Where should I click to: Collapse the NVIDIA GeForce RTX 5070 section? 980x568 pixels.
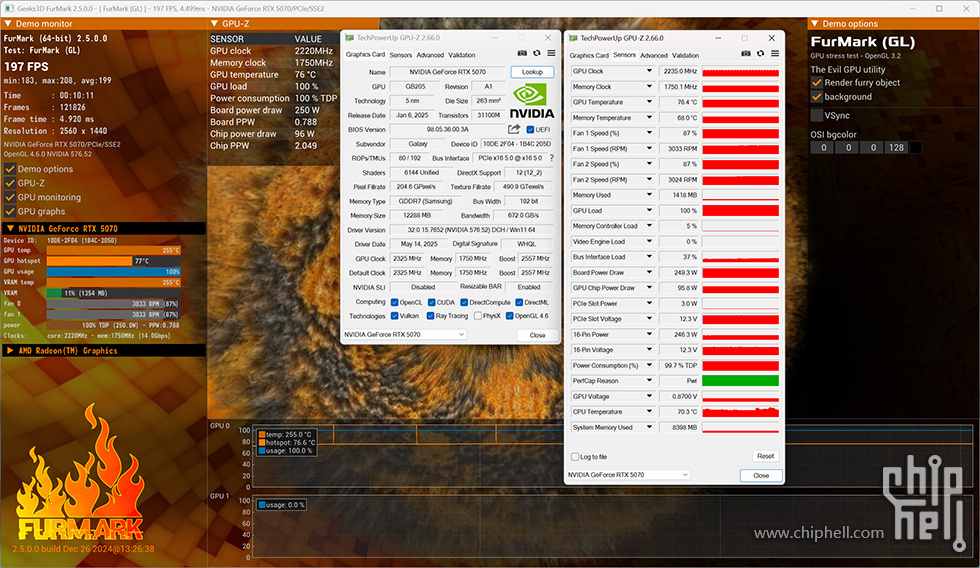click(x=104, y=228)
